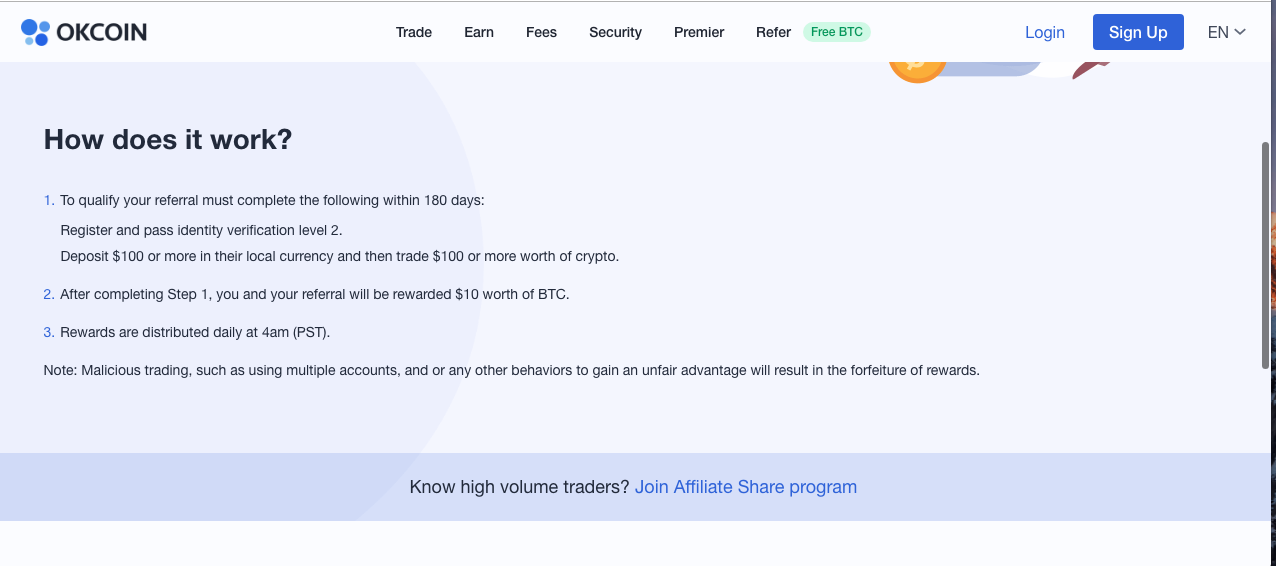Click the Sign Up button
The height and width of the screenshot is (566, 1276).
coord(1138,32)
